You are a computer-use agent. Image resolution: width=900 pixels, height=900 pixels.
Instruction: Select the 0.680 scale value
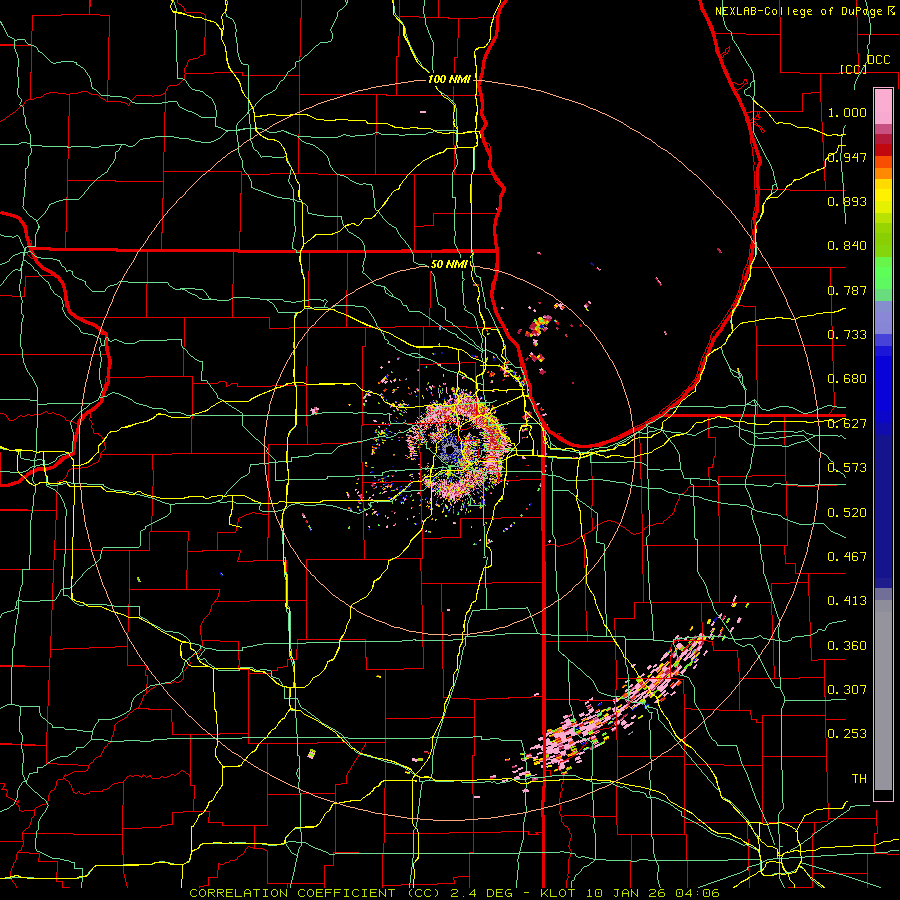pyautogui.click(x=847, y=379)
